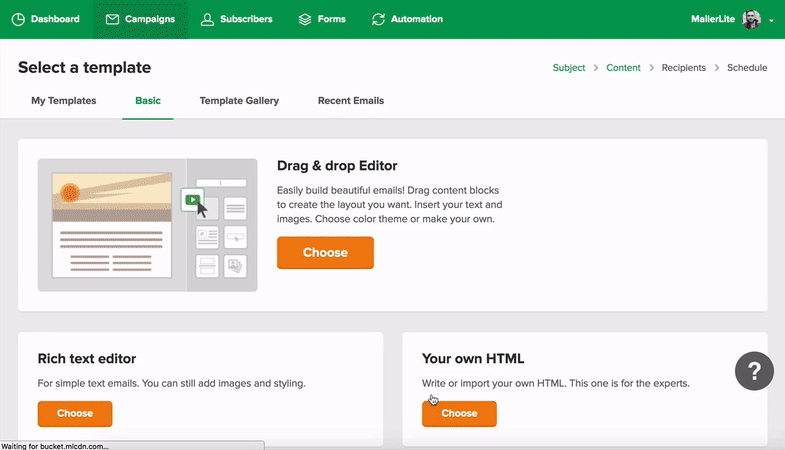Choose the Drag & drop Editor
Screen dimensions: 785x450
point(325,253)
